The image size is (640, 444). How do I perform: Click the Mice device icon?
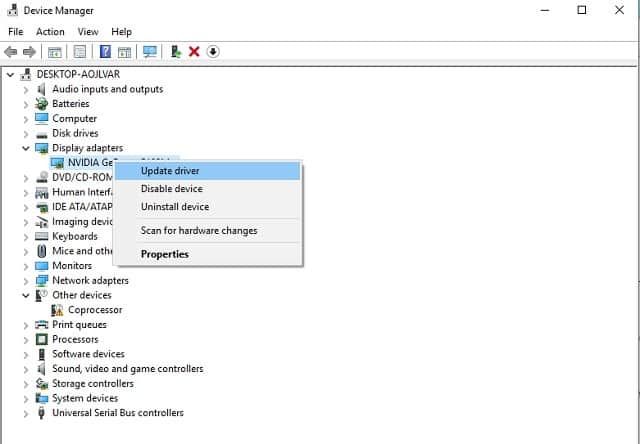click(41, 251)
